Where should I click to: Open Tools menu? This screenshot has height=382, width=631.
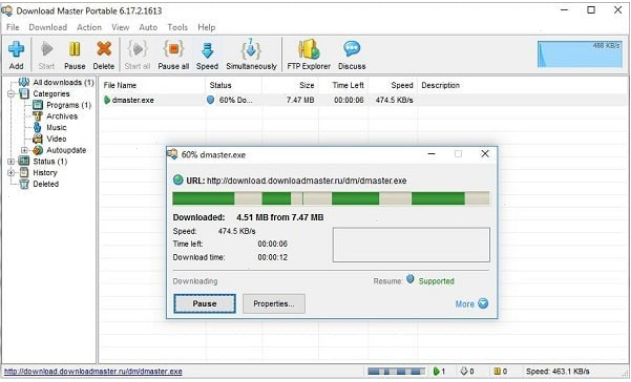[x=177, y=27]
